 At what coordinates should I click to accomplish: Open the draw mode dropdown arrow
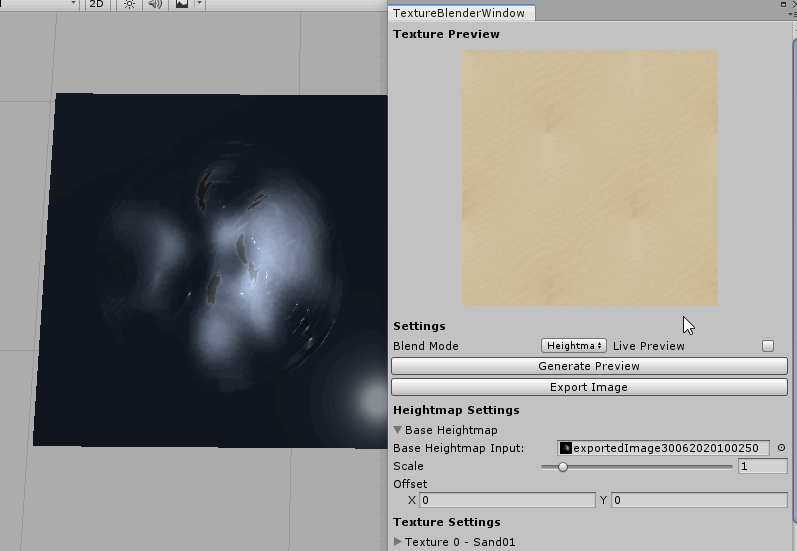73,3
